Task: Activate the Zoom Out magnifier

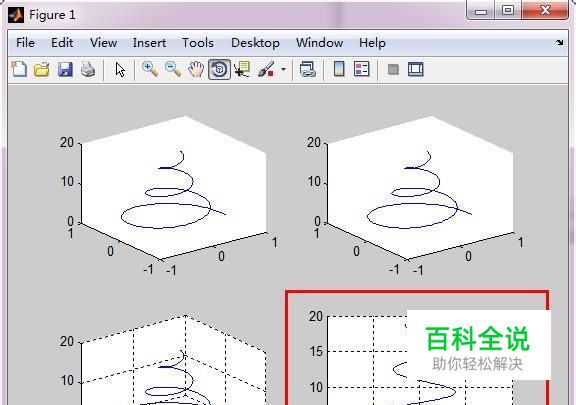Action: tap(173, 69)
